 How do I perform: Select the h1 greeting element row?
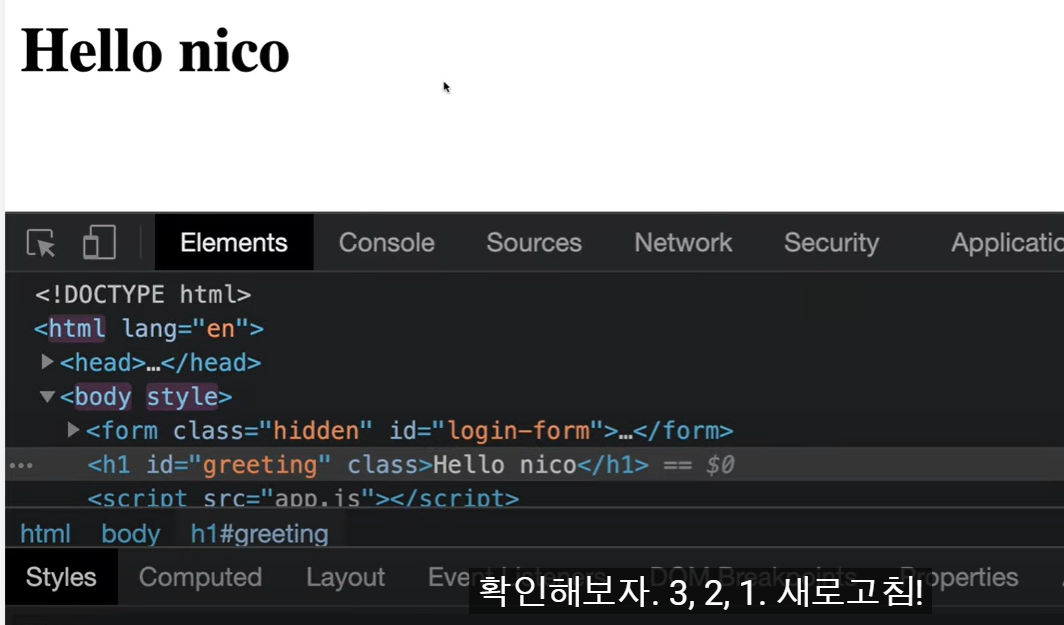(535, 465)
